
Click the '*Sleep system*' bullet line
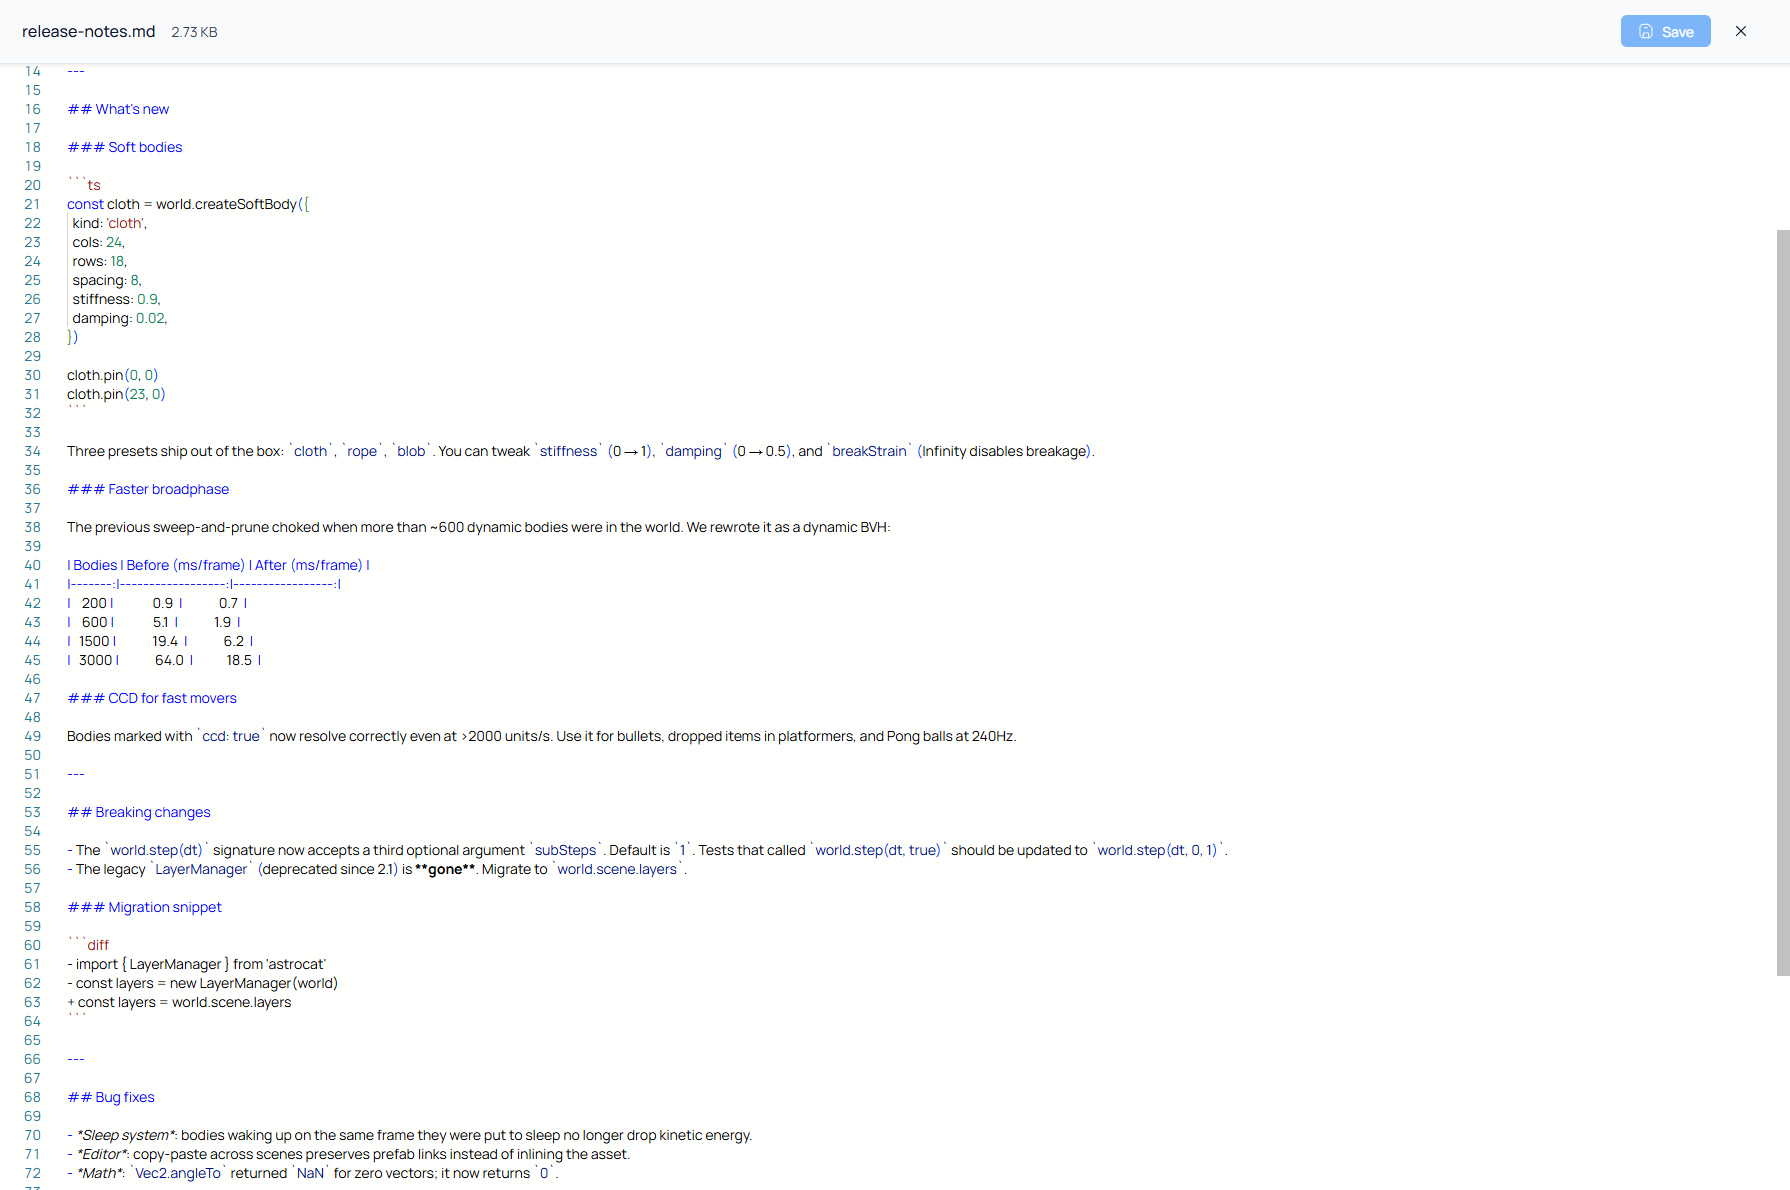(x=409, y=1135)
